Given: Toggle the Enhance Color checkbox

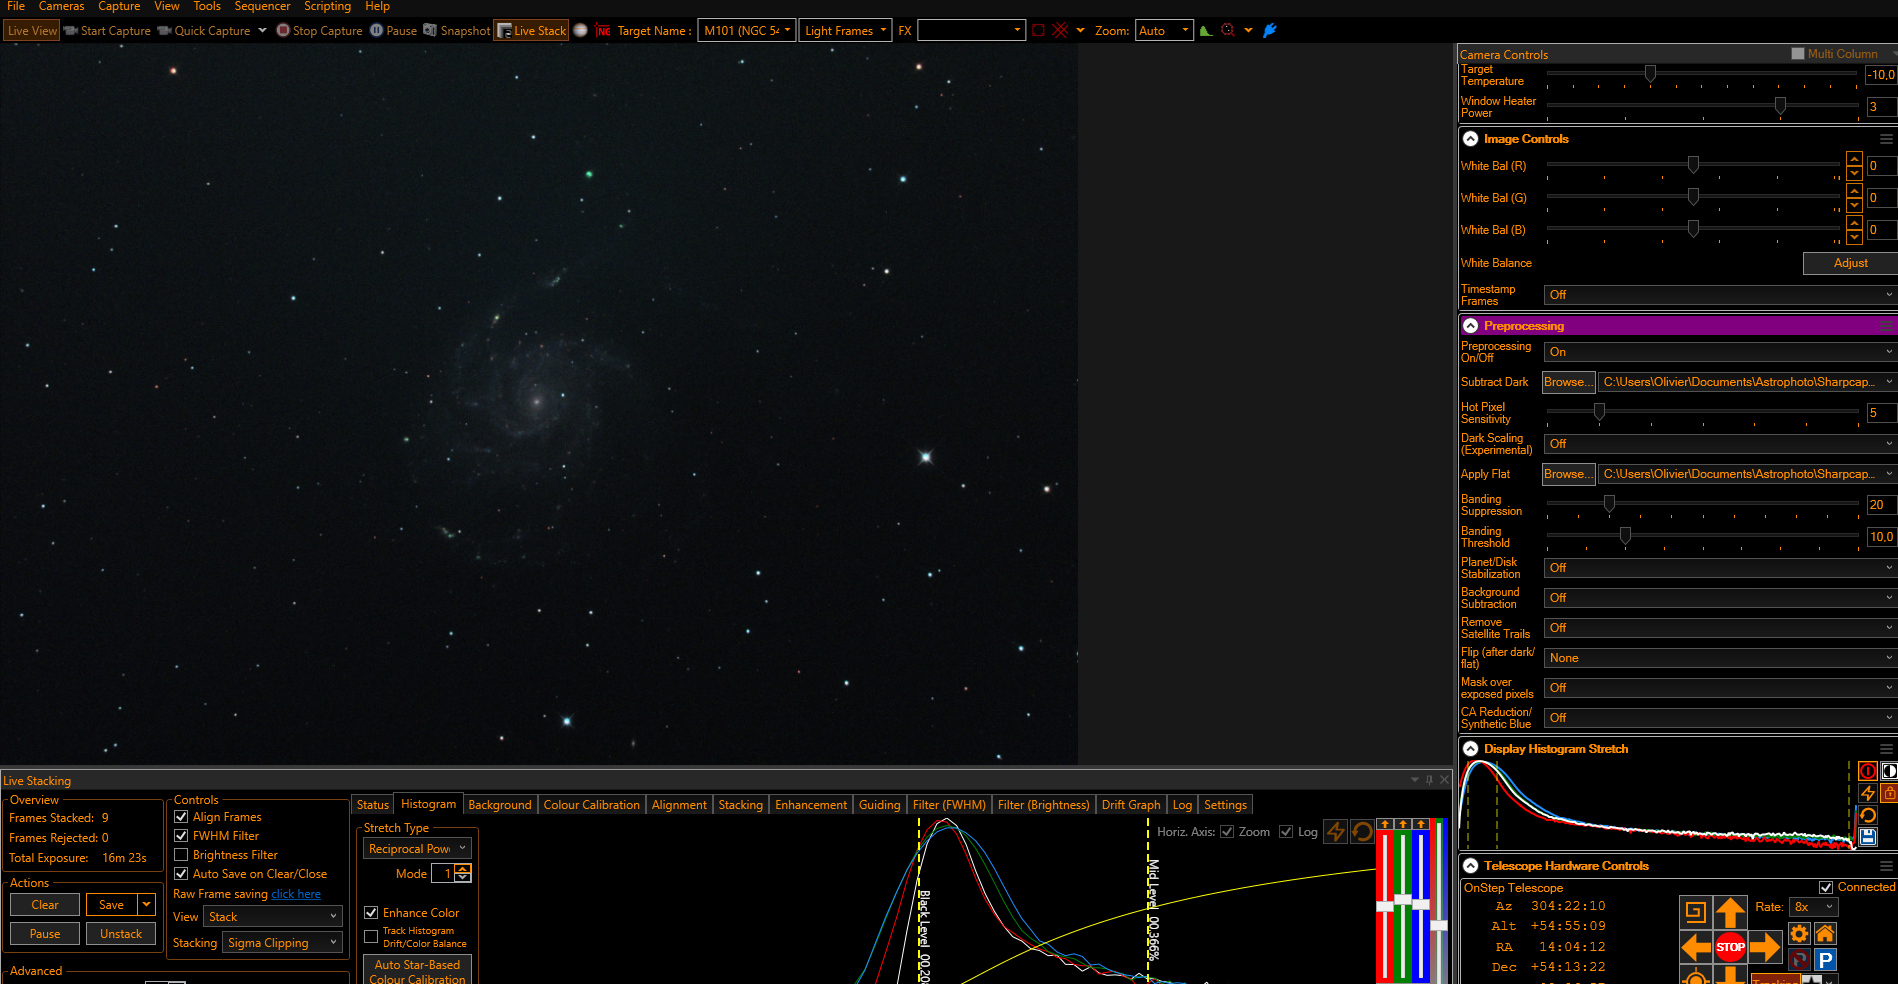Looking at the screenshot, I should coord(371,913).
